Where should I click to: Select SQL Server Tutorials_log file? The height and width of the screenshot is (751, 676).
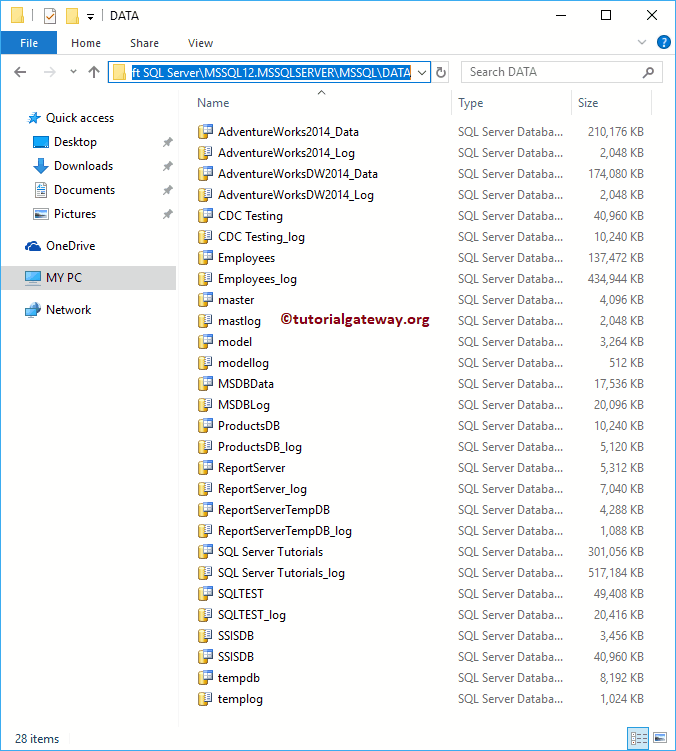pos(281,573)
